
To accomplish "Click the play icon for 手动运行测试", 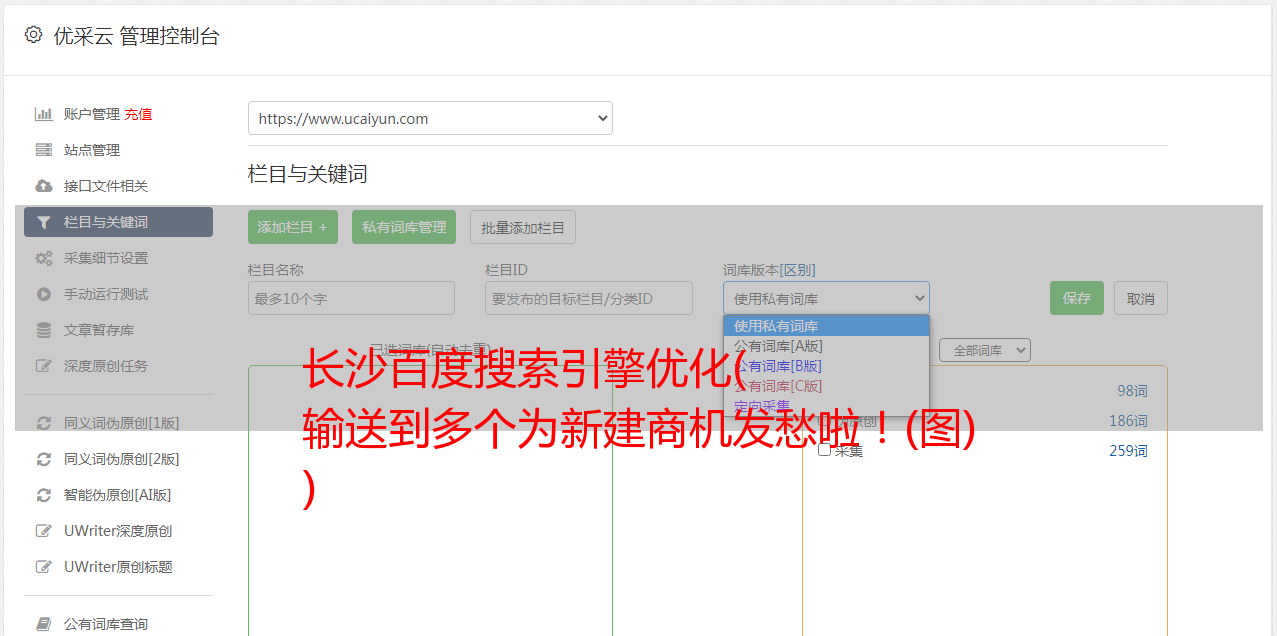I will tap(43, 294).
